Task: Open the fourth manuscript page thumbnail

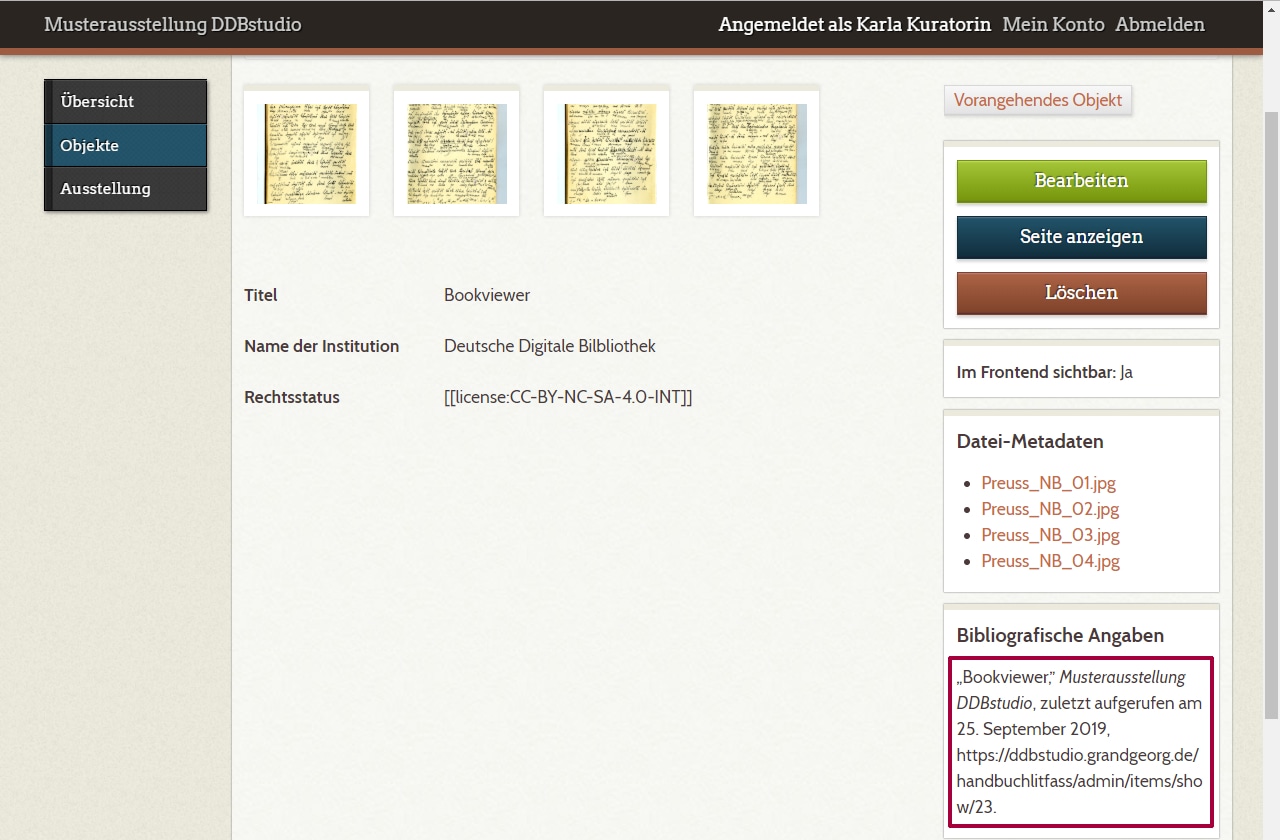Action: click(x=756, y=153)
